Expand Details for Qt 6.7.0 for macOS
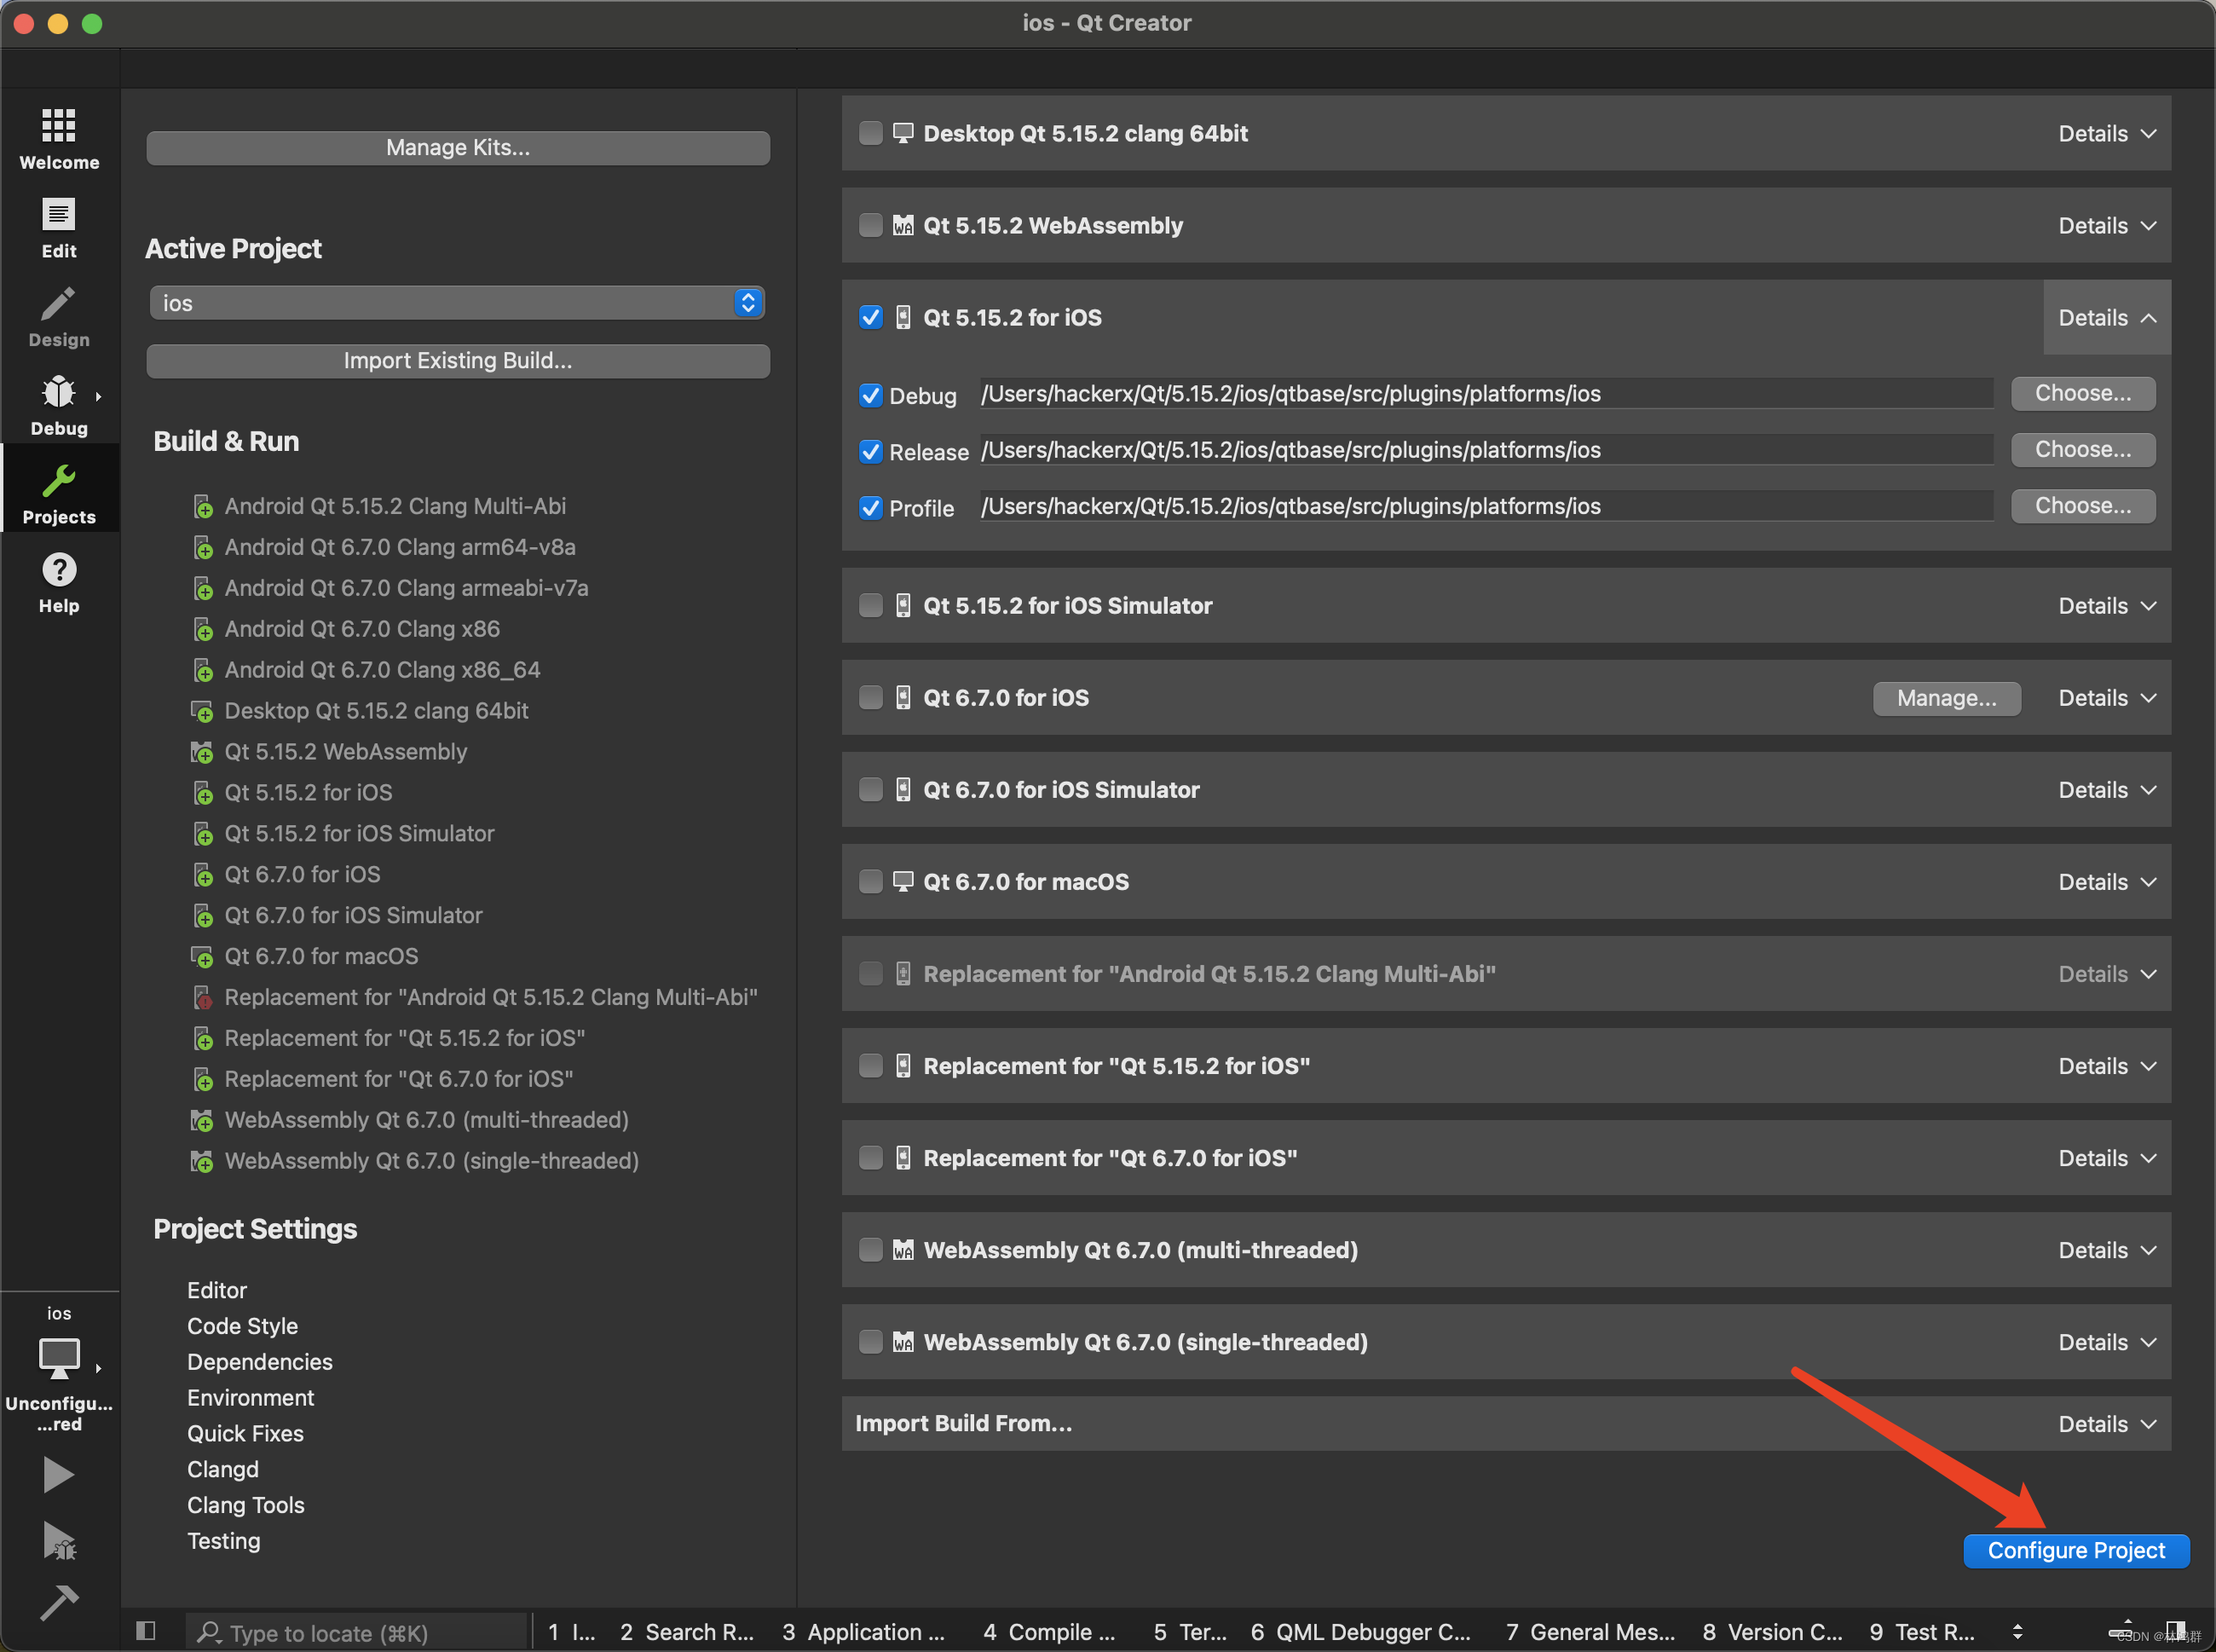 click(x=2107, y=882)
